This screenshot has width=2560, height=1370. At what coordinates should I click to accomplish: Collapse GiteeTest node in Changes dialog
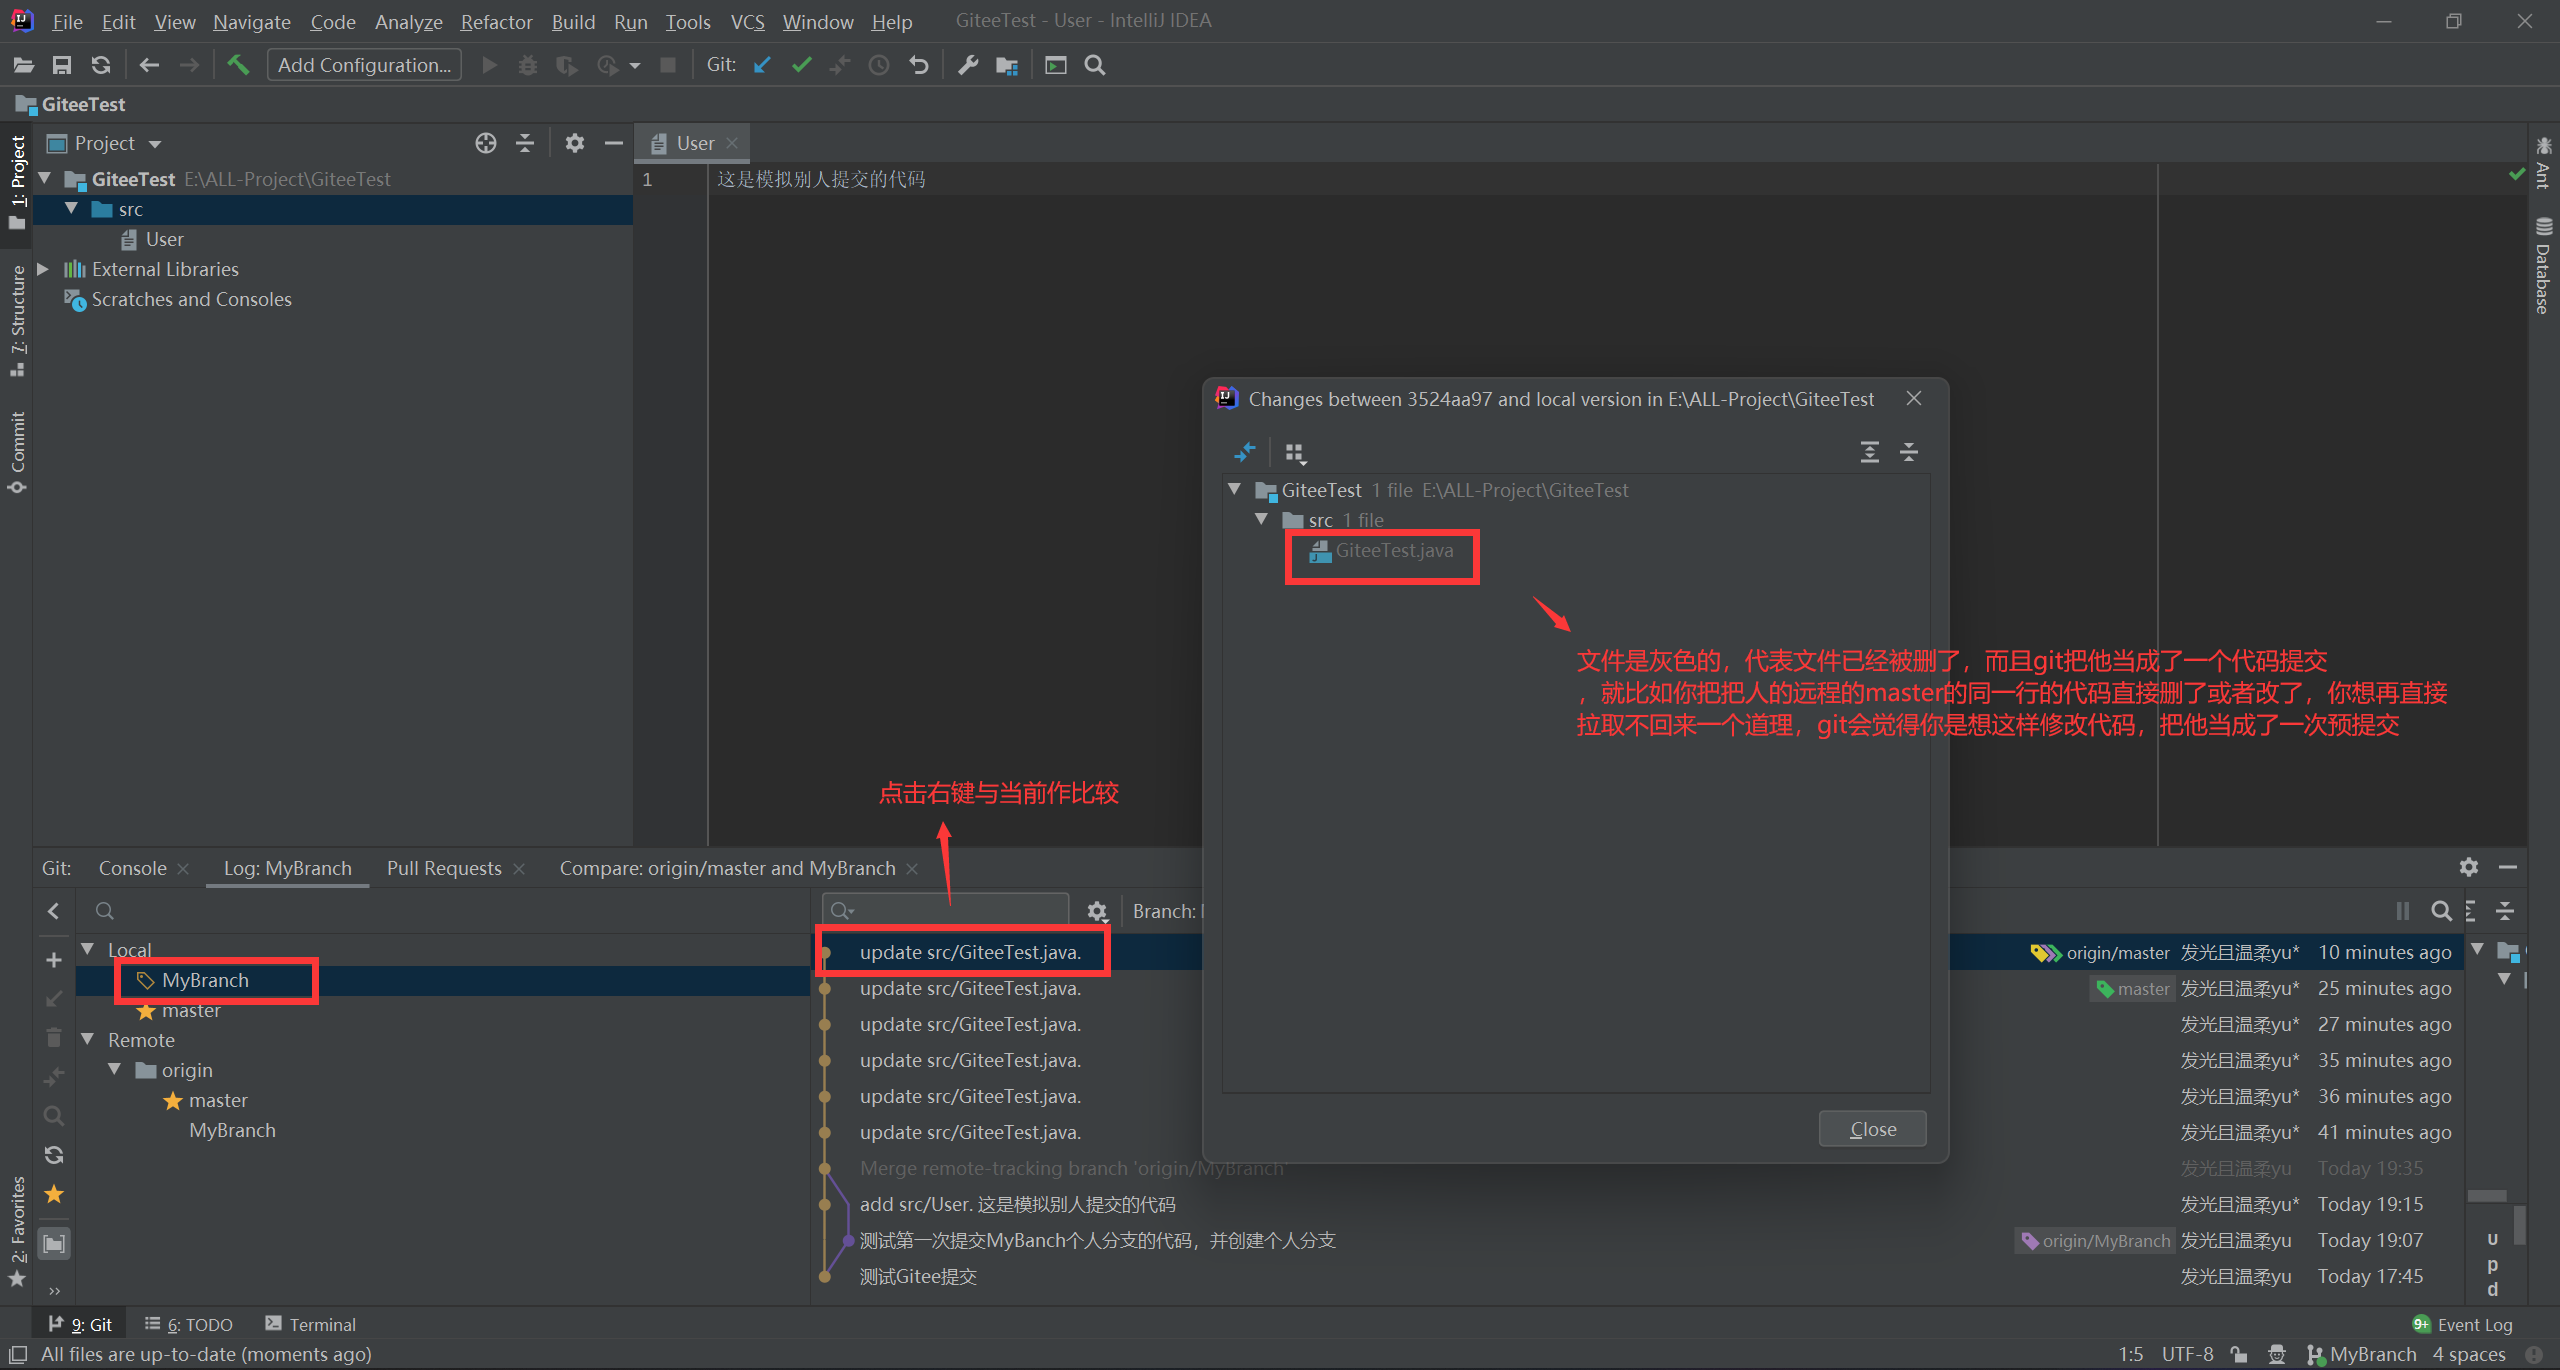pos(1235,489)
